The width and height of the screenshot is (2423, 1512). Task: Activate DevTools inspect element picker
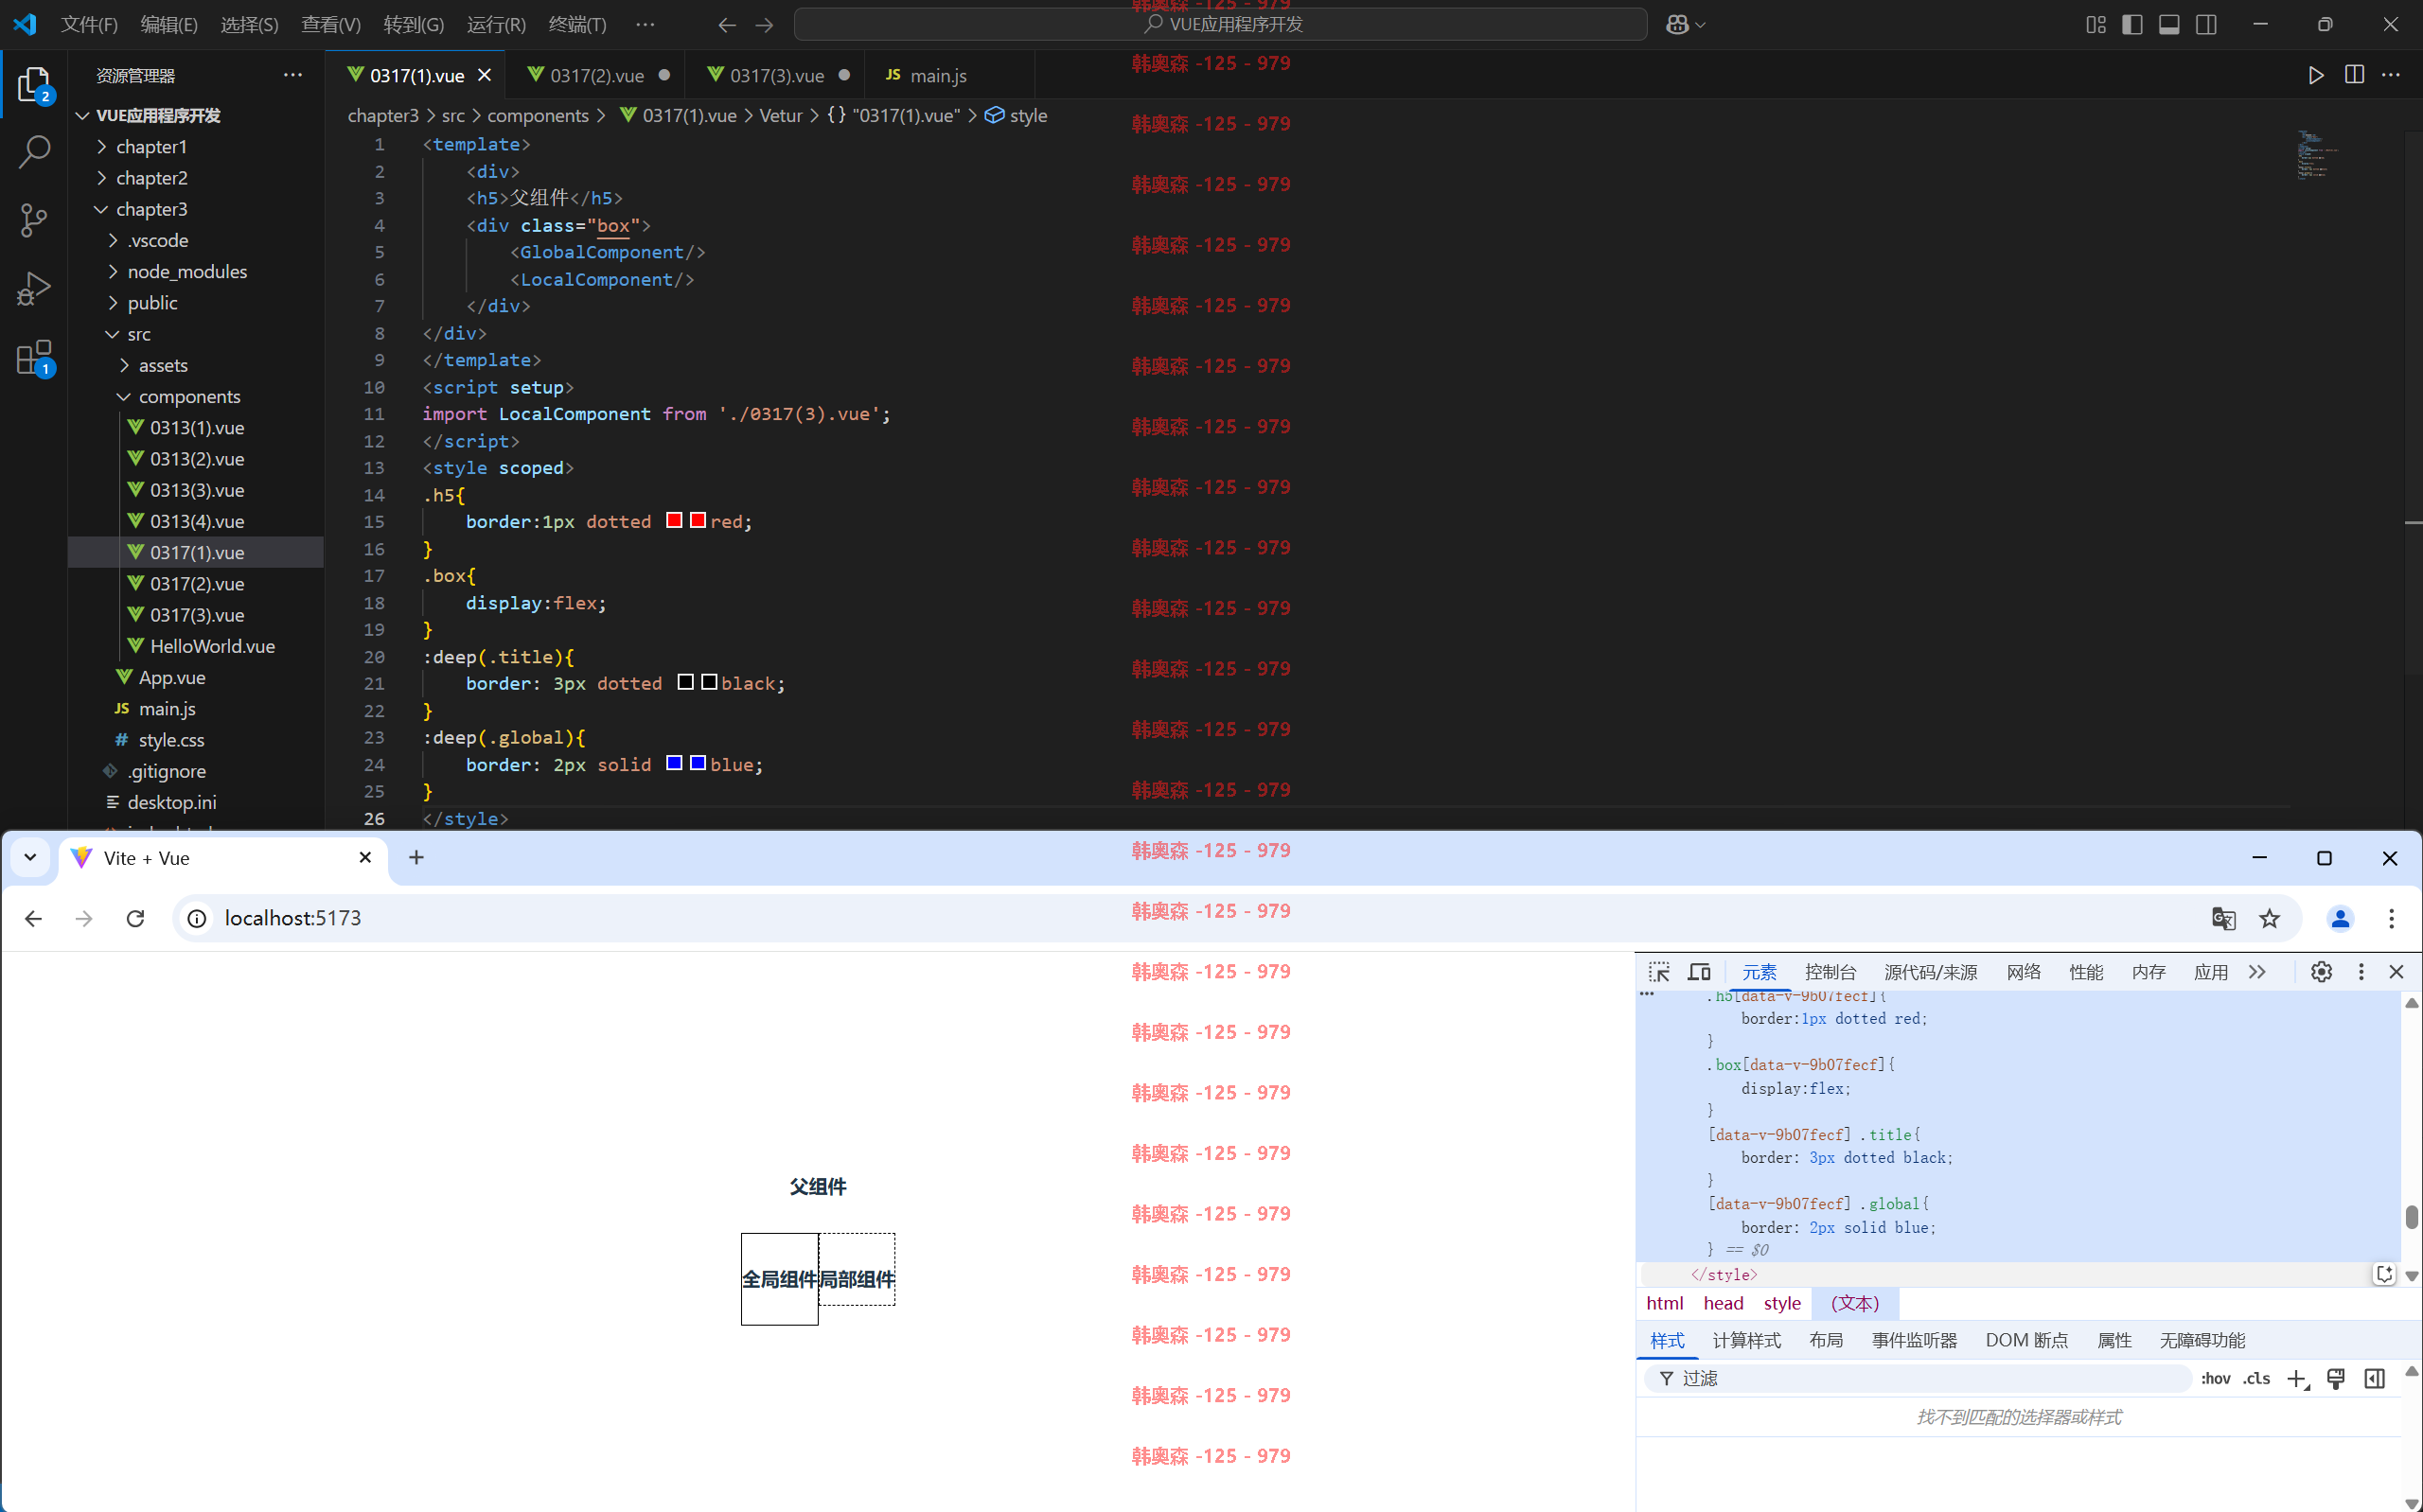[x=1659, y=972]
